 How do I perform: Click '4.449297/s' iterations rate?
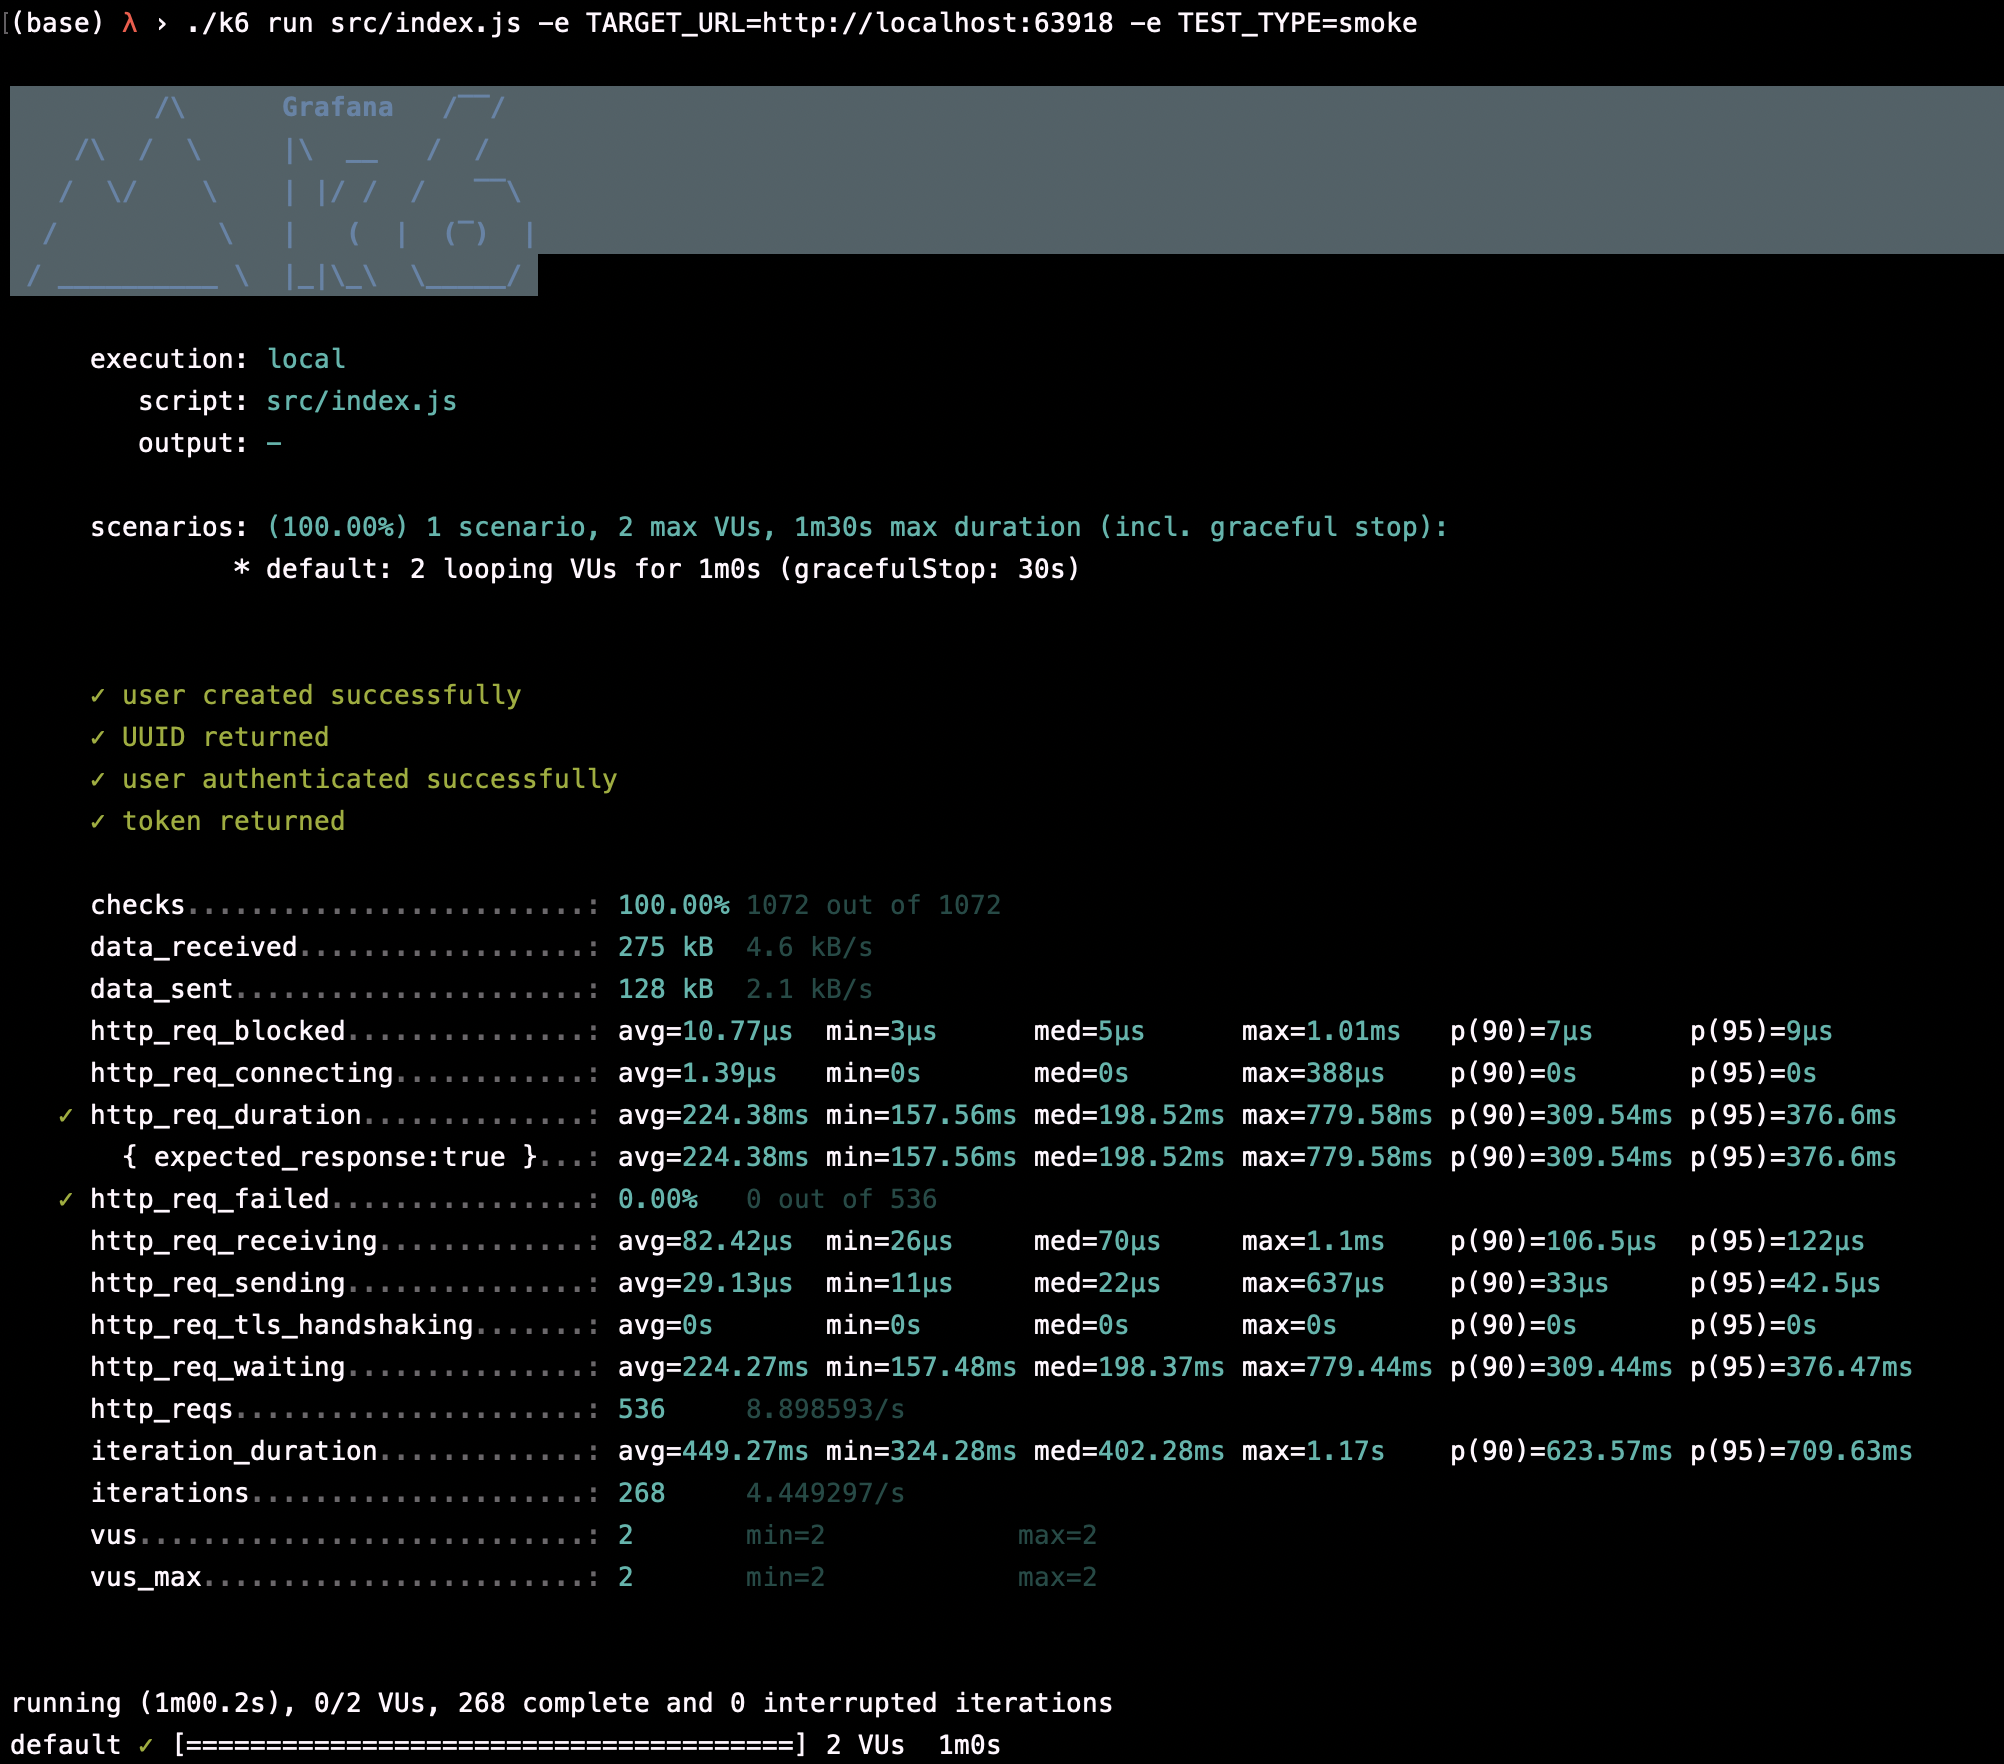click(x=825, y=1493)
